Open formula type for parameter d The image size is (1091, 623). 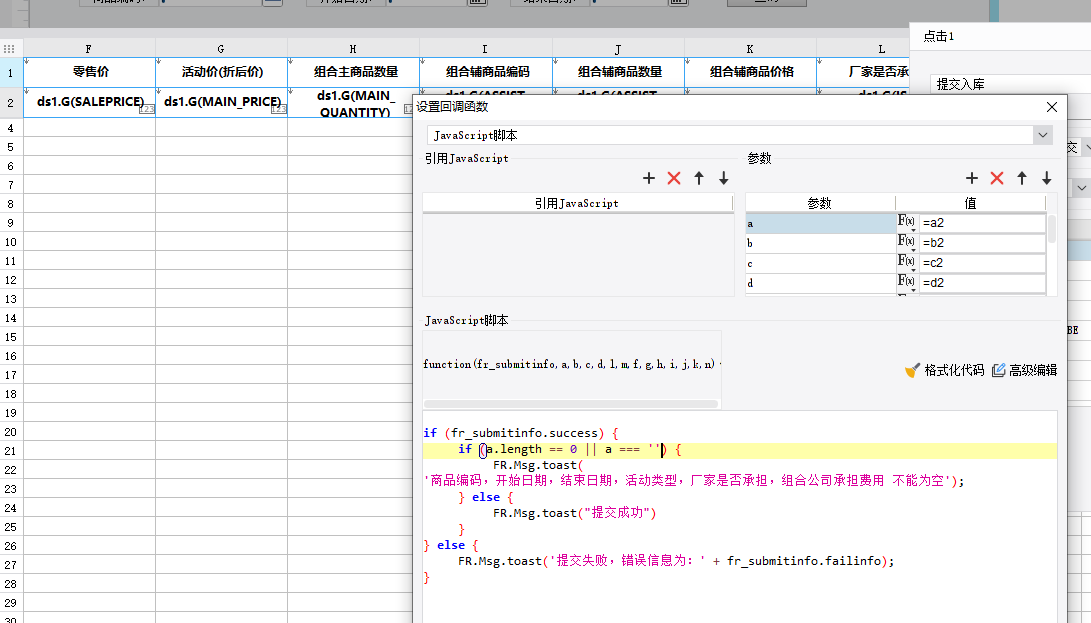[906, 282]
